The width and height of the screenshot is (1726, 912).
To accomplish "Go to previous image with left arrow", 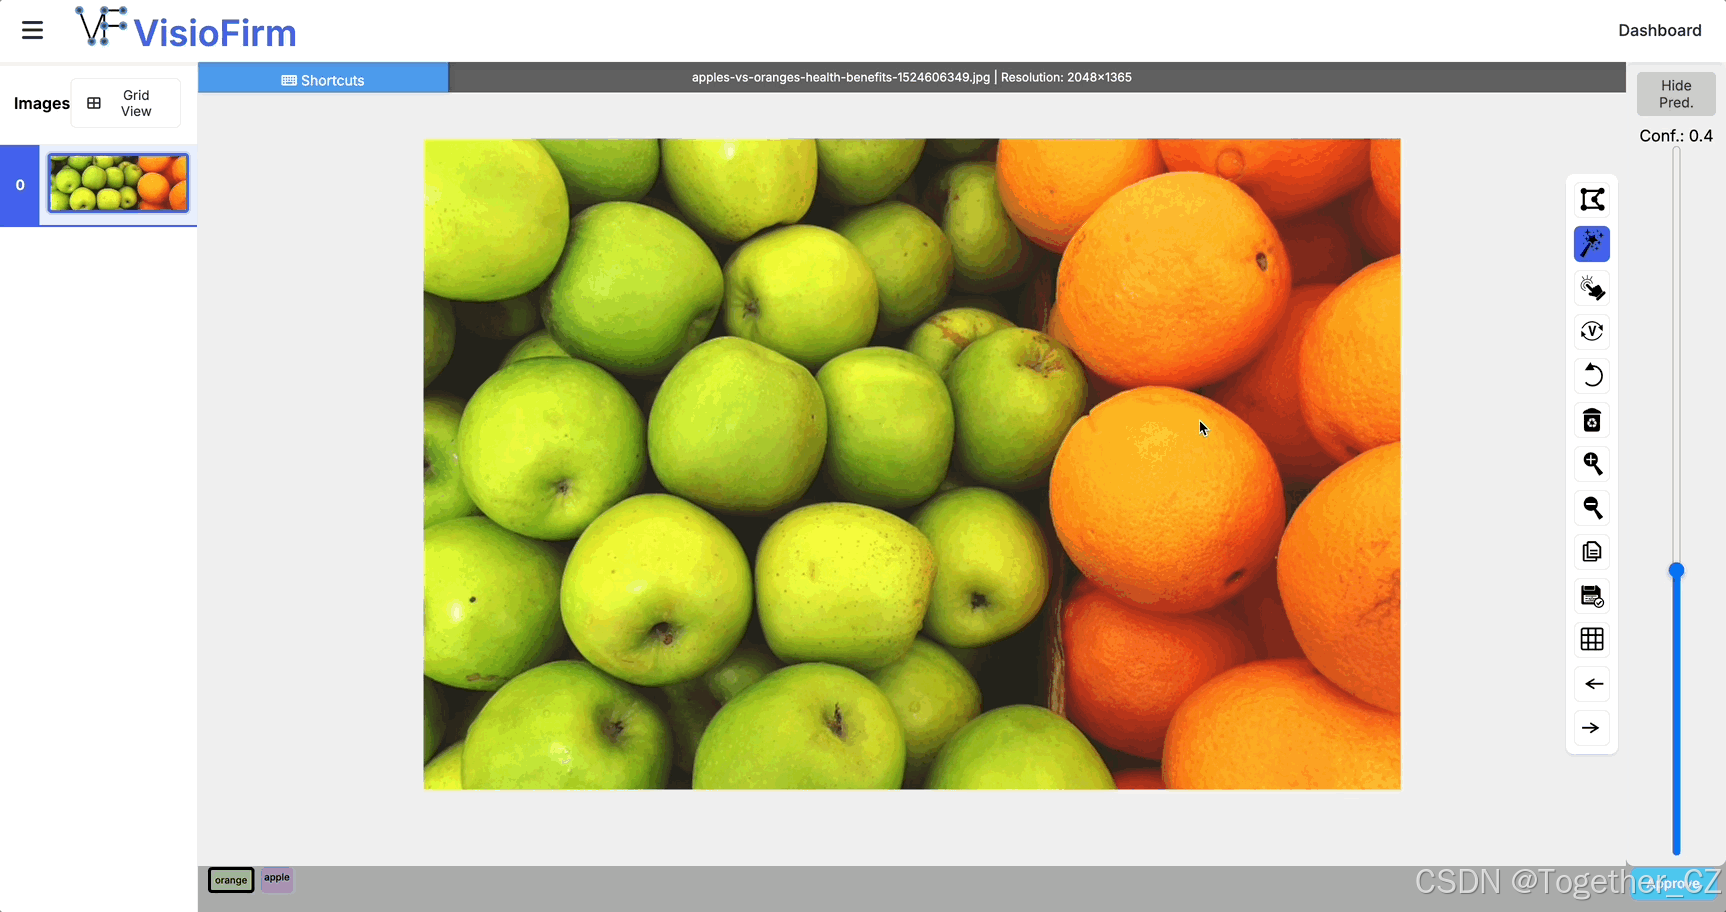I will 1592,684.
